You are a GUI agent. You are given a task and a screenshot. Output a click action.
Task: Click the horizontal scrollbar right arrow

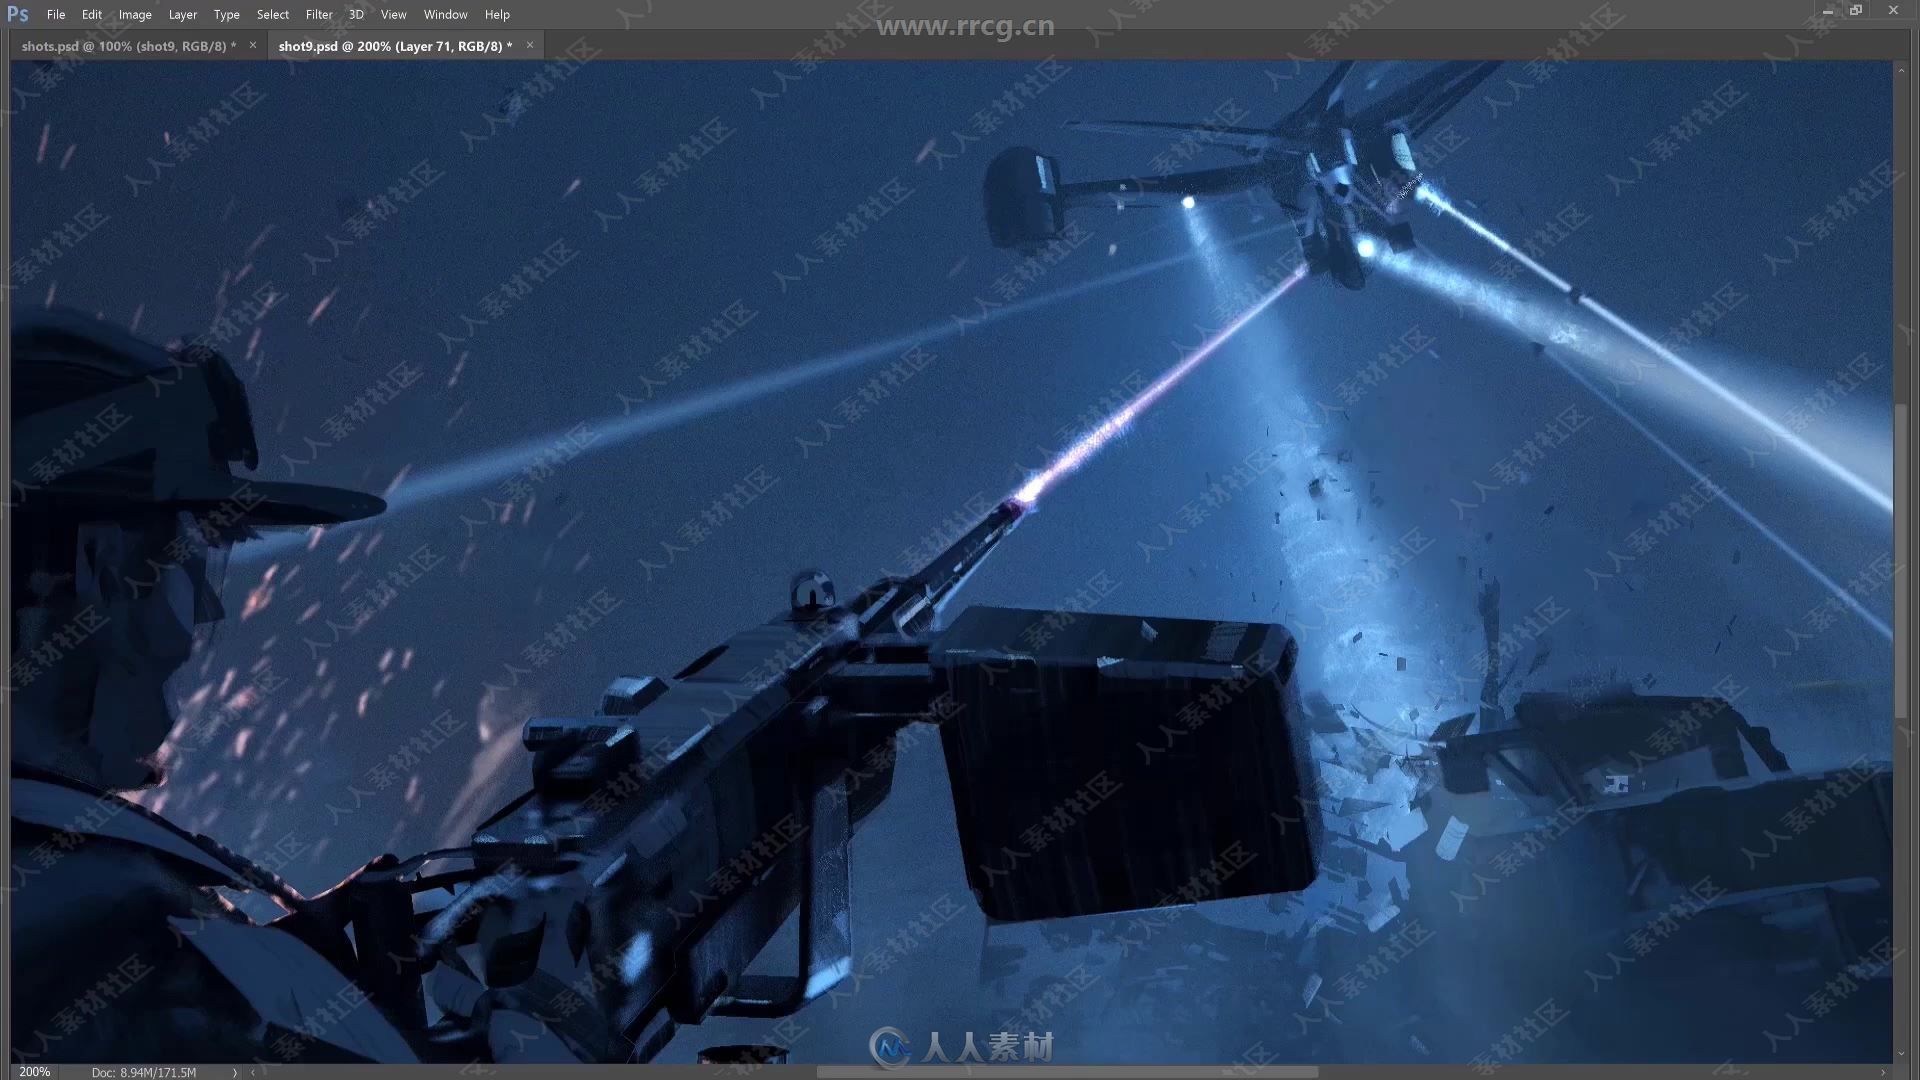(1883, 1072)
